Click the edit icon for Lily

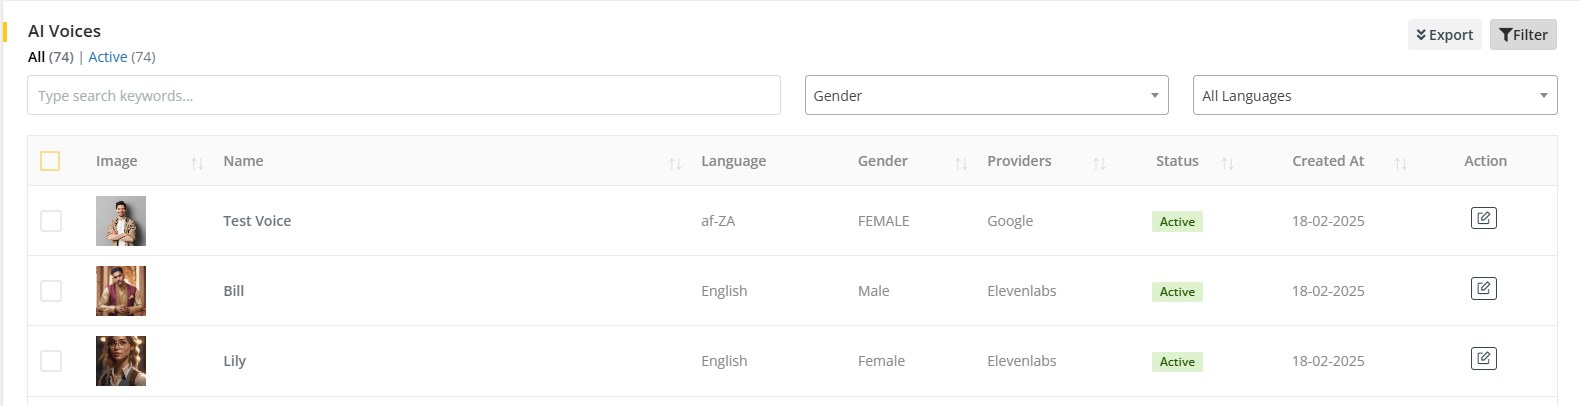[x=1483, y=358]
